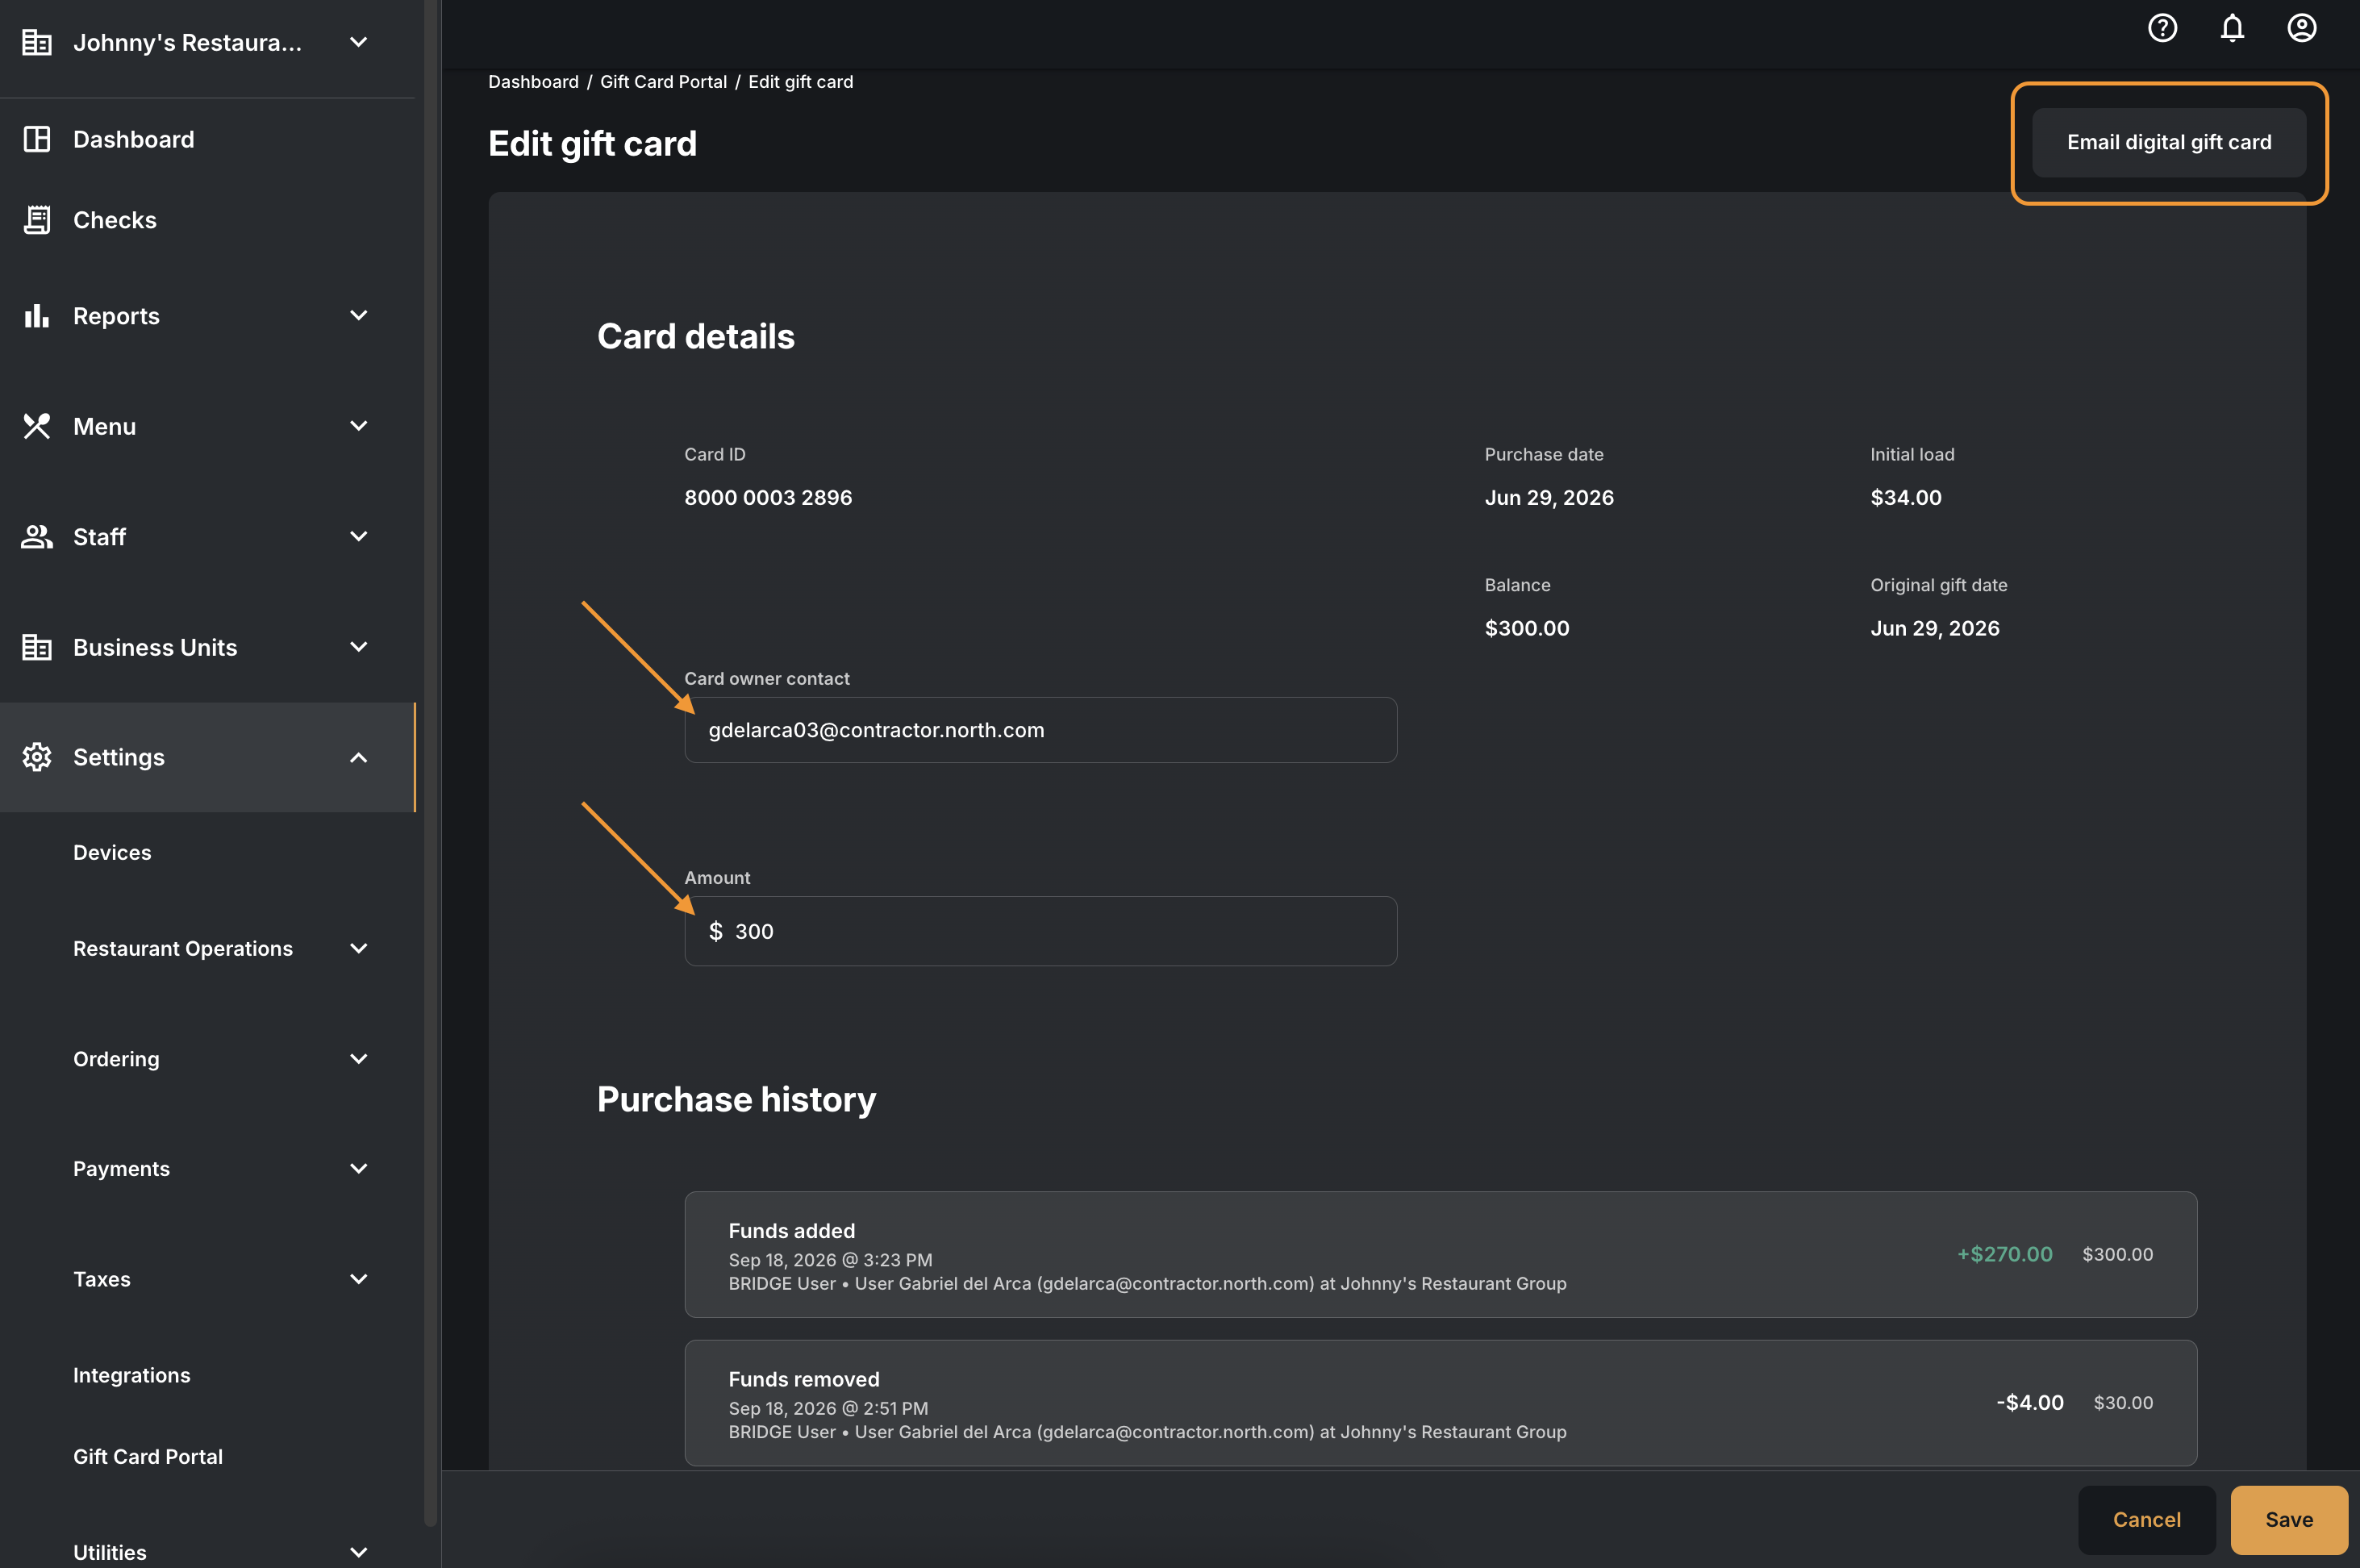Click the Card owner contact email field
2360x1568 pixels.
click(x=1040, y=730)
